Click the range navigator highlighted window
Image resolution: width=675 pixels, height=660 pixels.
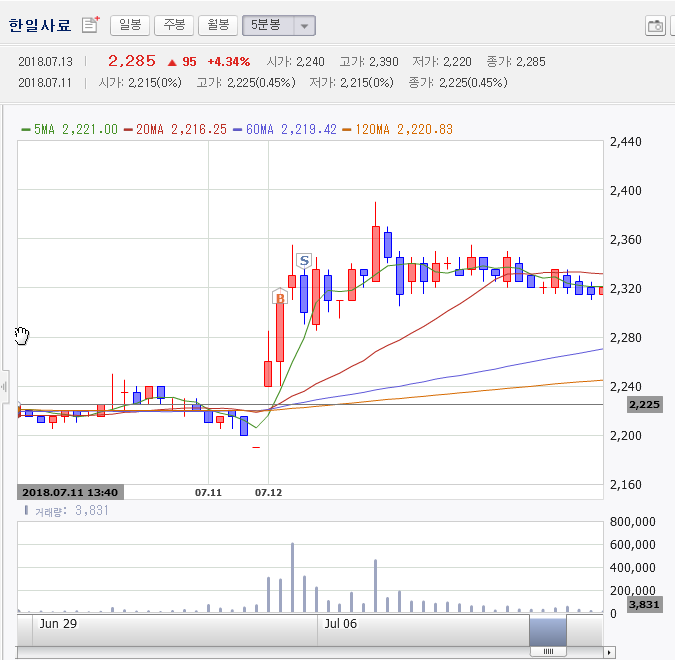(x=548, y=632)
